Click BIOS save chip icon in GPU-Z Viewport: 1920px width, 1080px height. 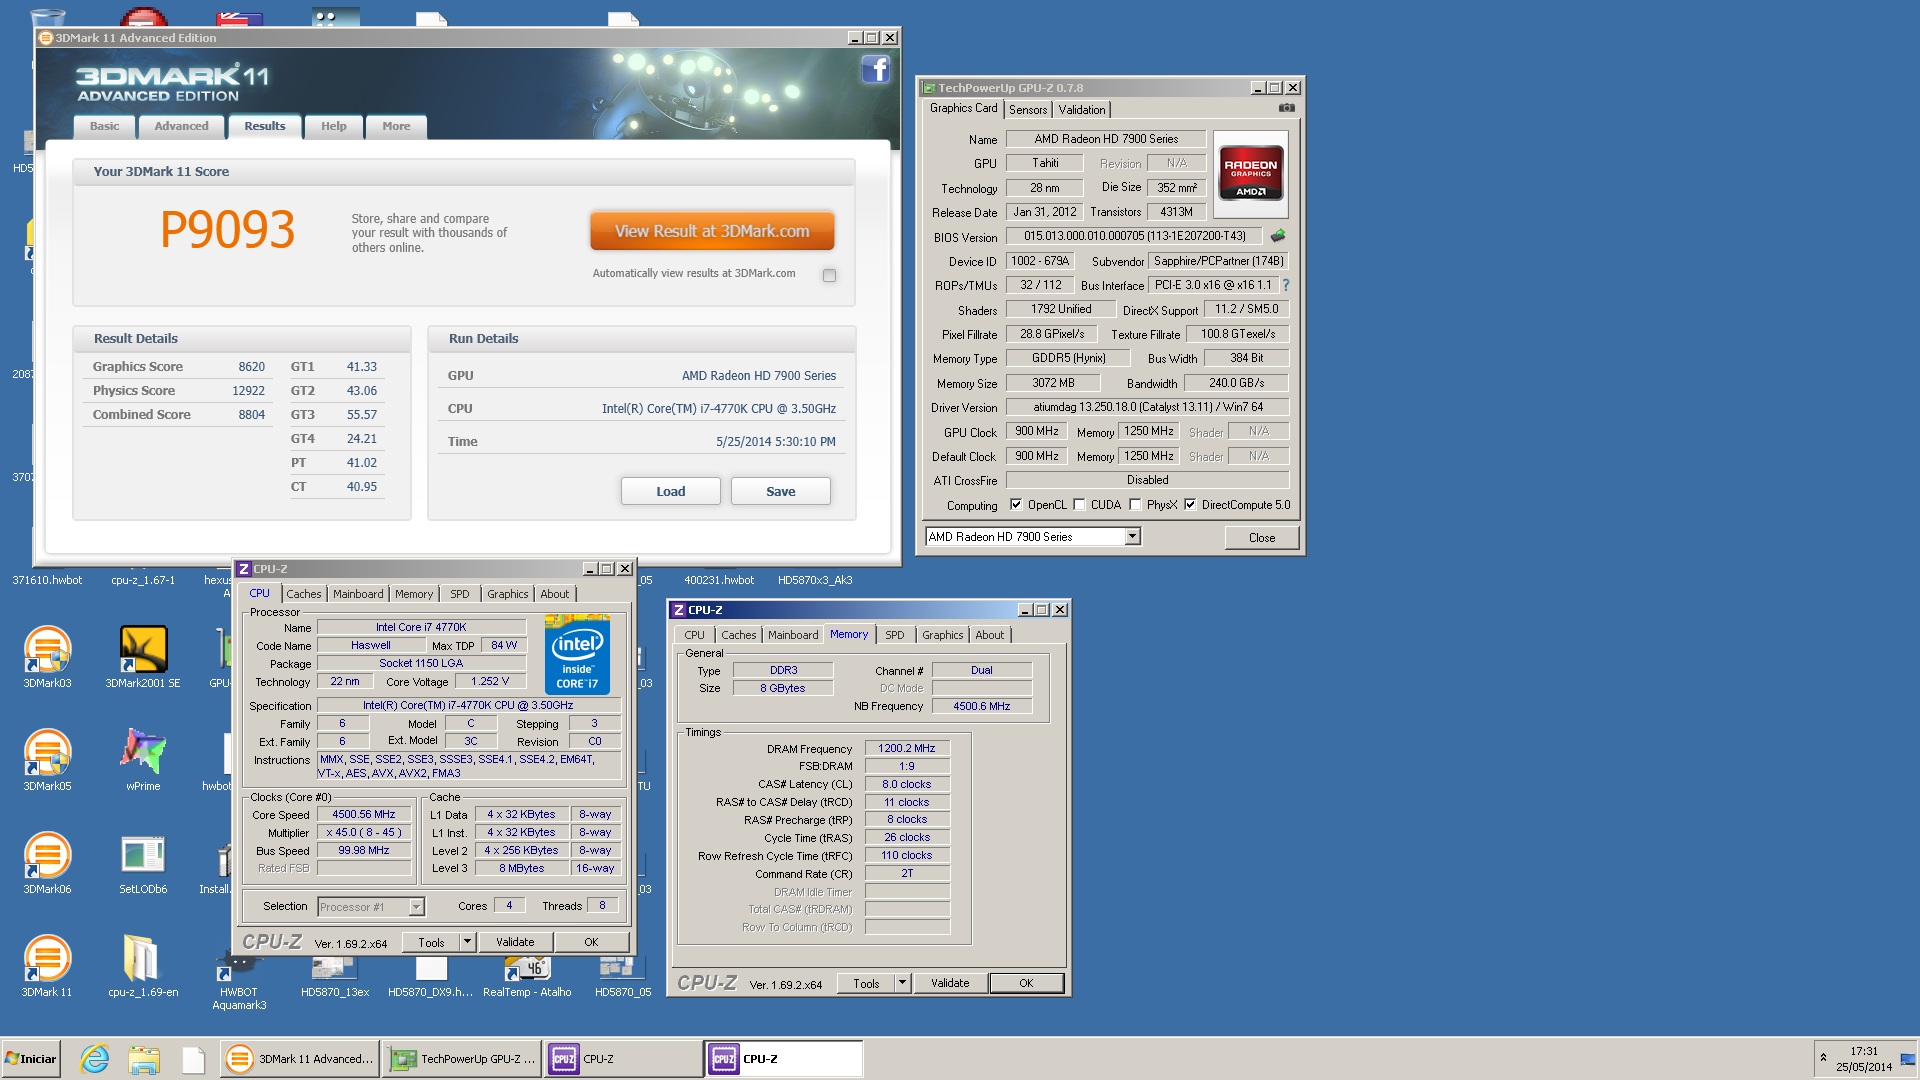pos(1277,236)
